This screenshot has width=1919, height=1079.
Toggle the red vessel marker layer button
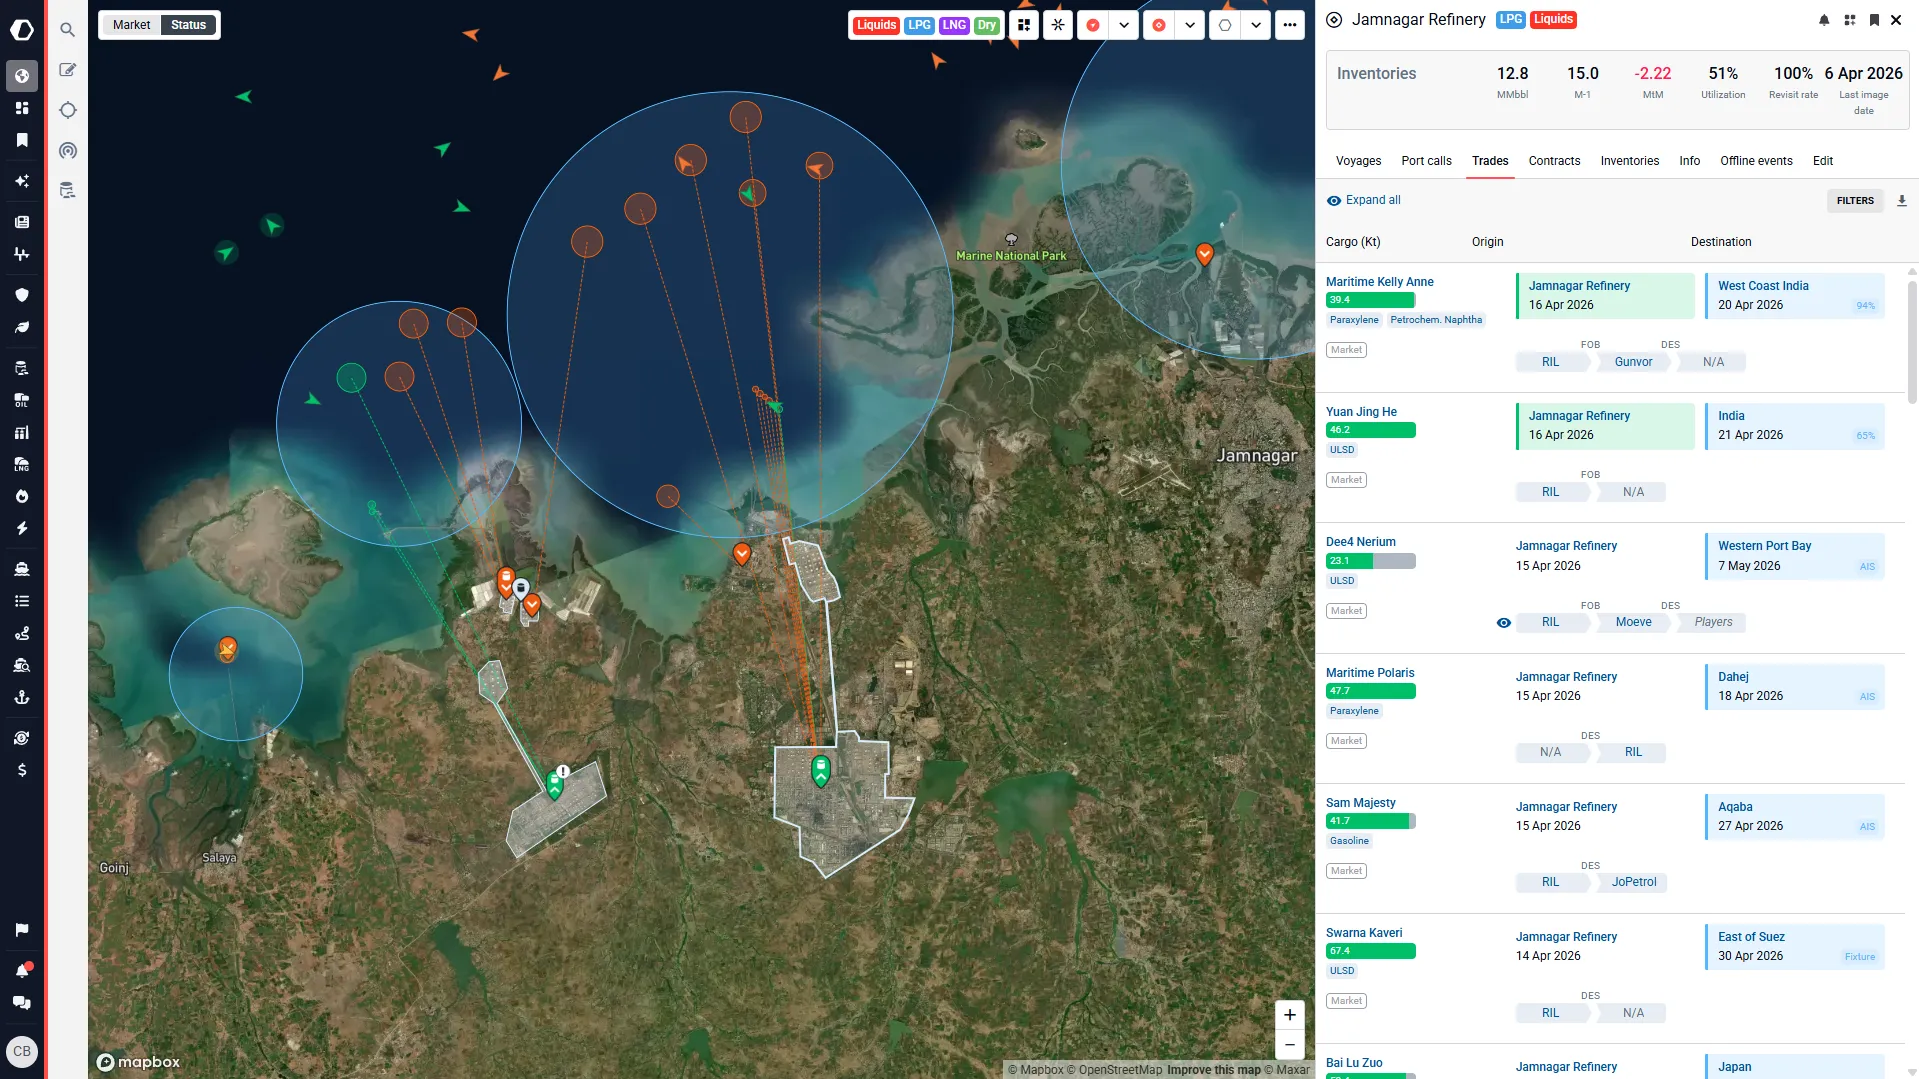1093,25
